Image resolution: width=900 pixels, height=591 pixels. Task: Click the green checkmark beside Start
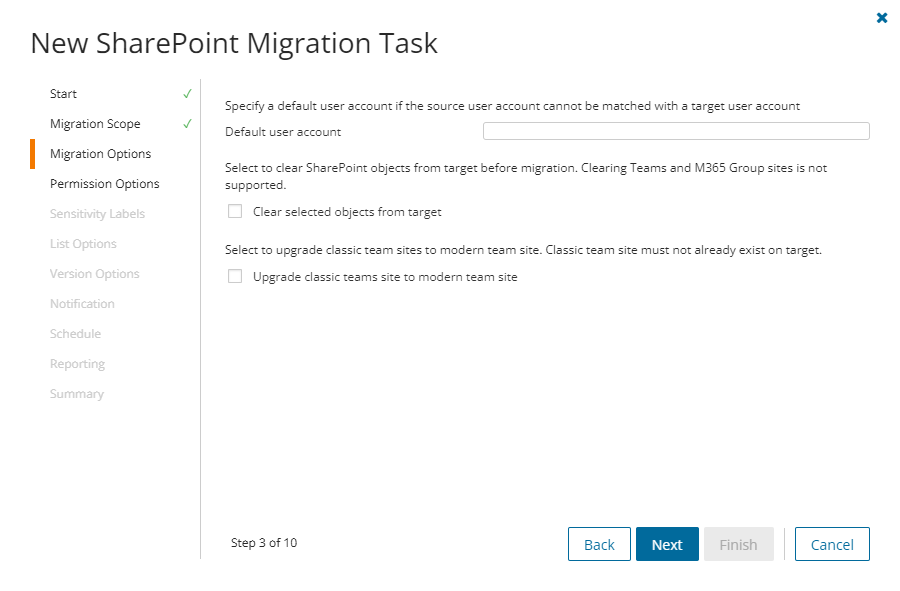tap(188, 94)
